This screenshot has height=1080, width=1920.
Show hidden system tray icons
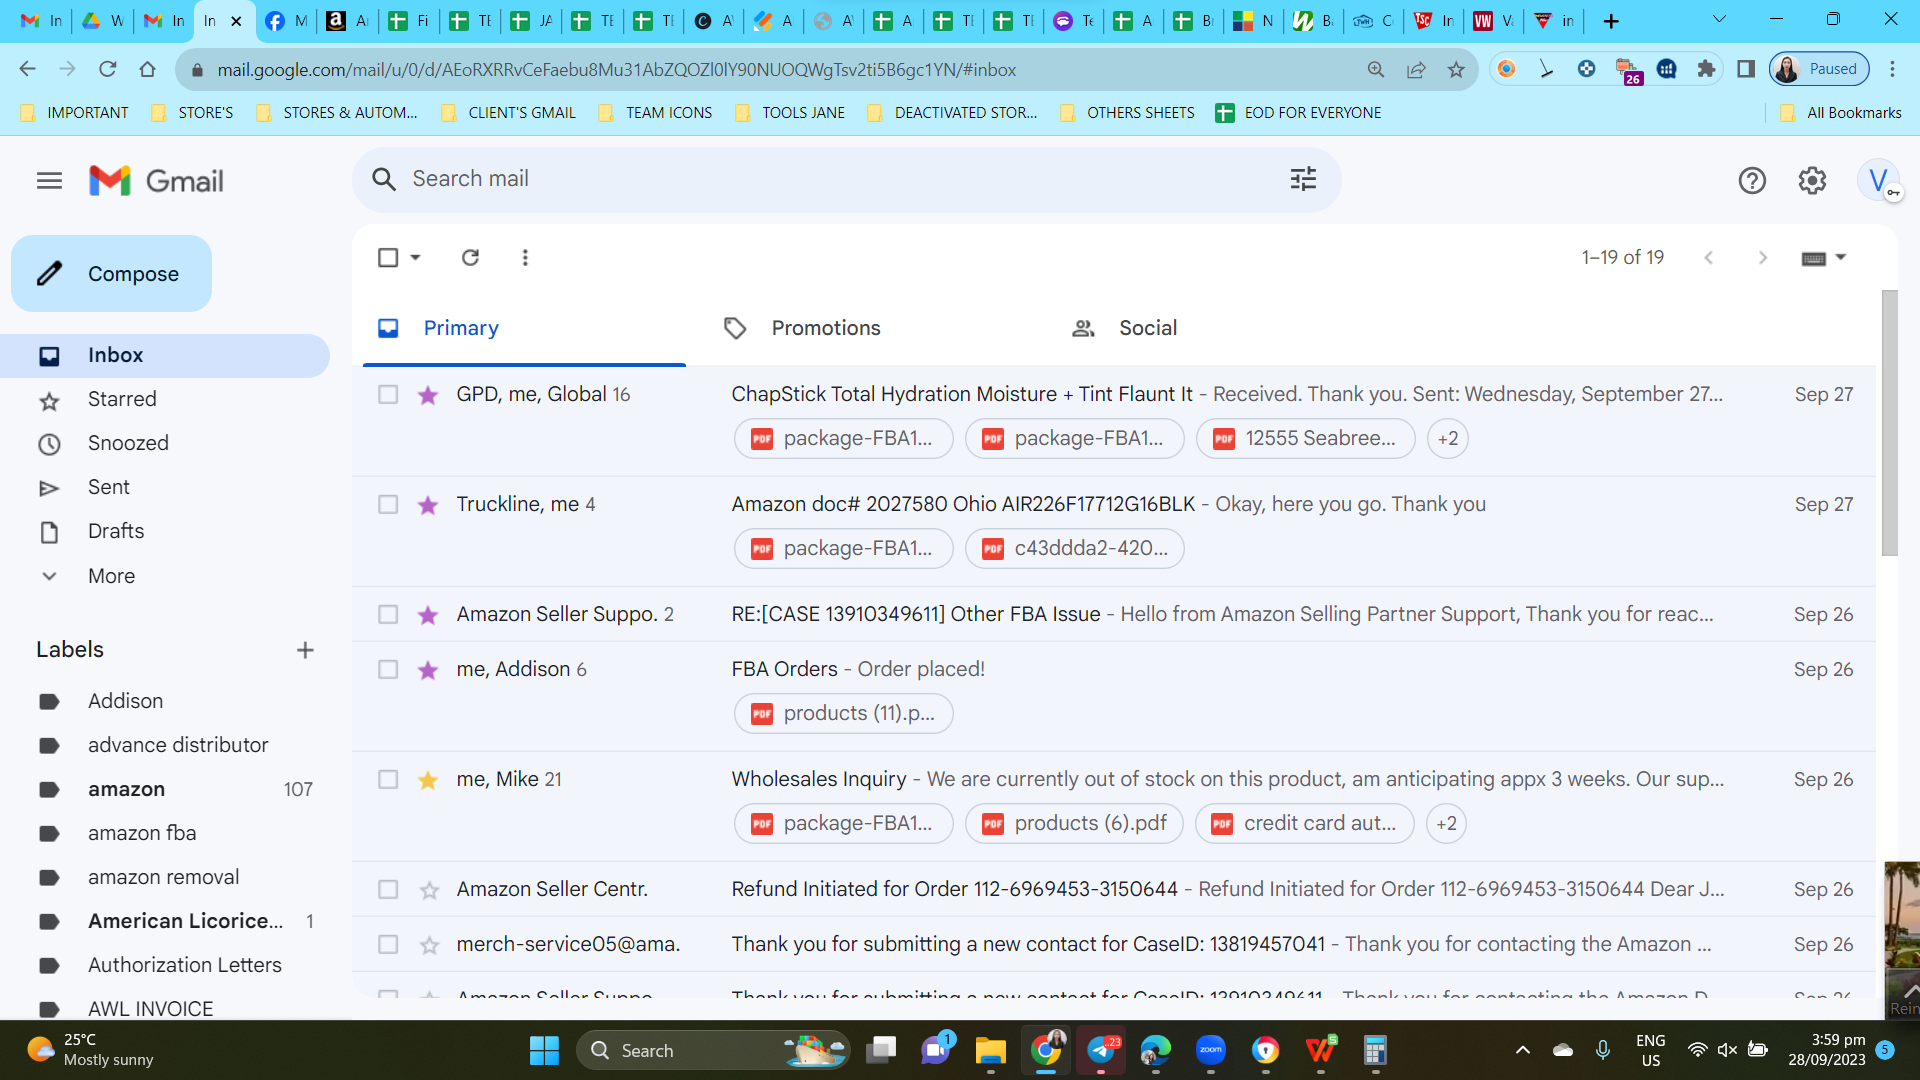click(x=1523, y=1050)
